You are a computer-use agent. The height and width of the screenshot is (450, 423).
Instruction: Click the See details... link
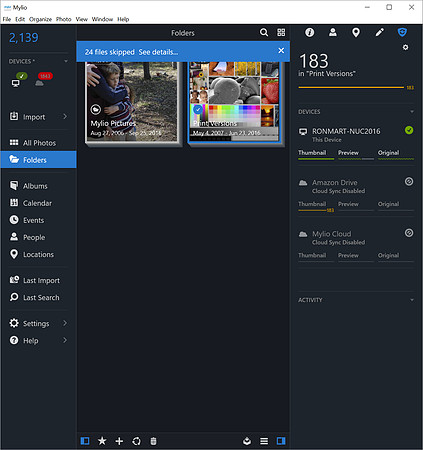[x=158, y=52]
